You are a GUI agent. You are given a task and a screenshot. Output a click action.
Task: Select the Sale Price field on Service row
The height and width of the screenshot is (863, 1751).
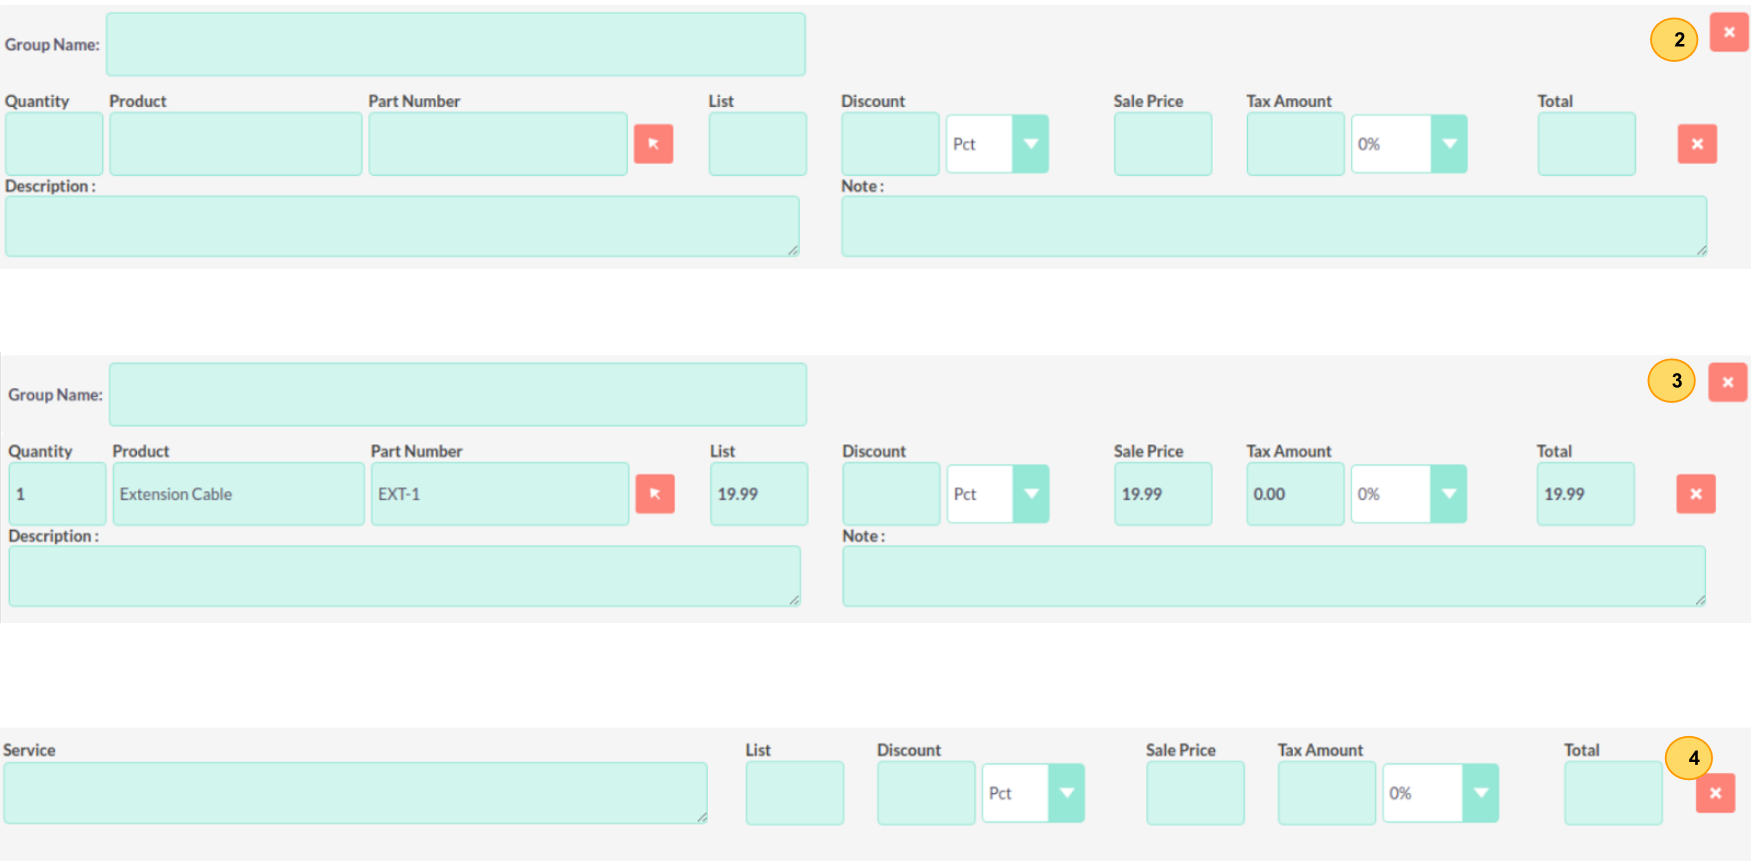[1194, 793]
